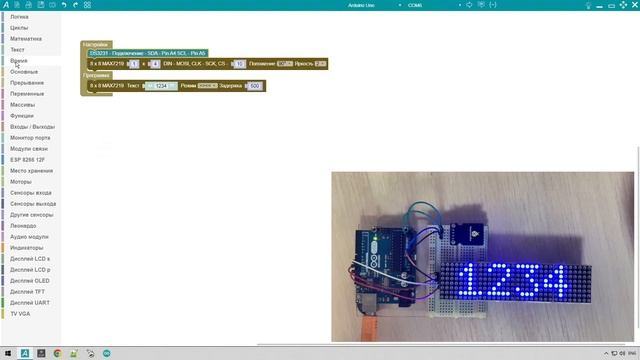Click the ArduBlock taskbar icon
This screenshot has width=640, height=360.
click(25, 353)
